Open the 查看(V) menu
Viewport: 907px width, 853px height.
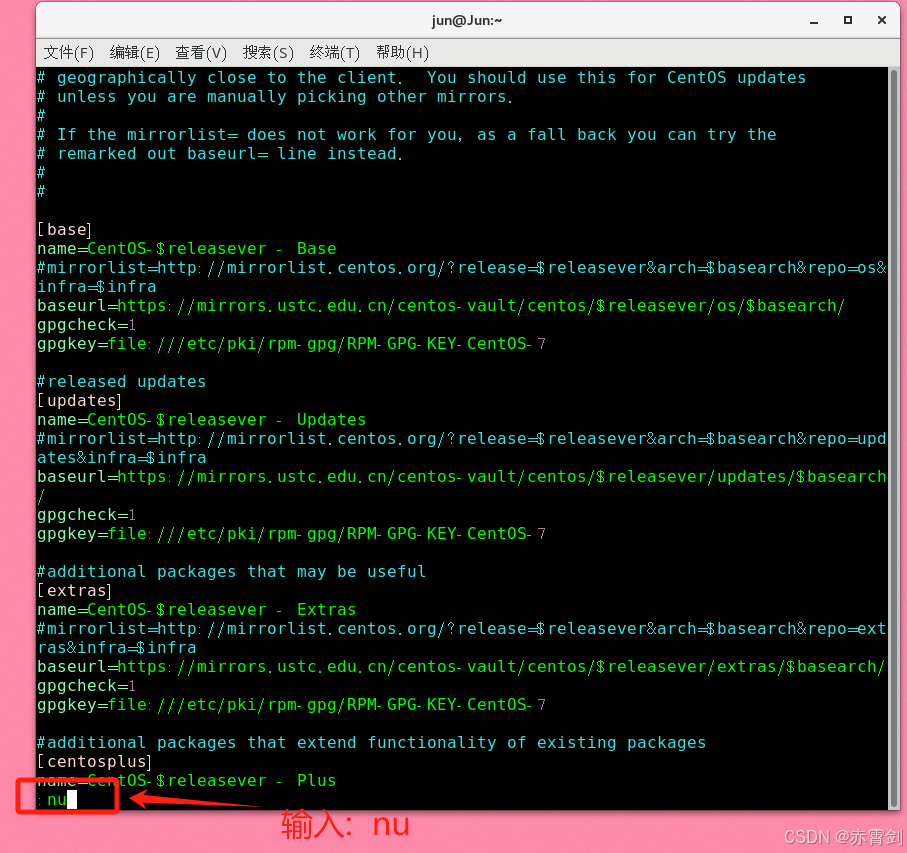201,53
